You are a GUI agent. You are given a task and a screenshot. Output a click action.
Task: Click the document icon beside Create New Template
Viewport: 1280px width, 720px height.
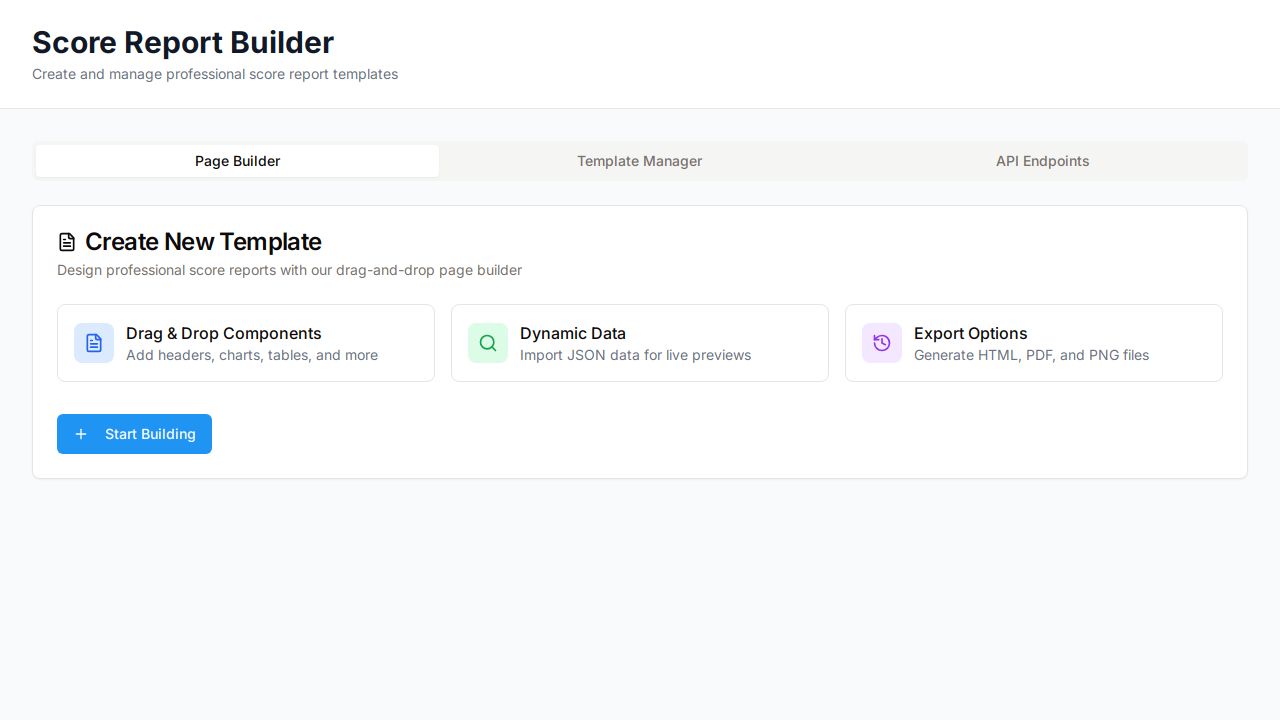(67, 242)
